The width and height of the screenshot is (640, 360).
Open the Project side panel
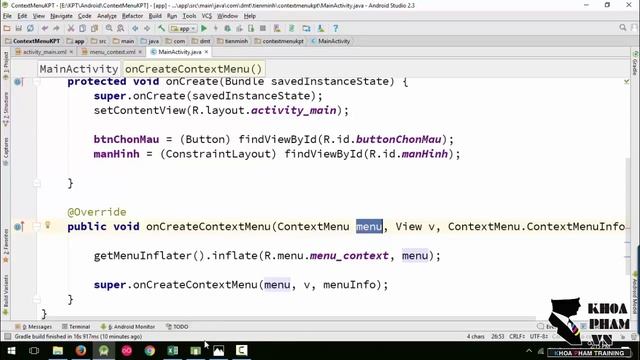coord(6,65)
